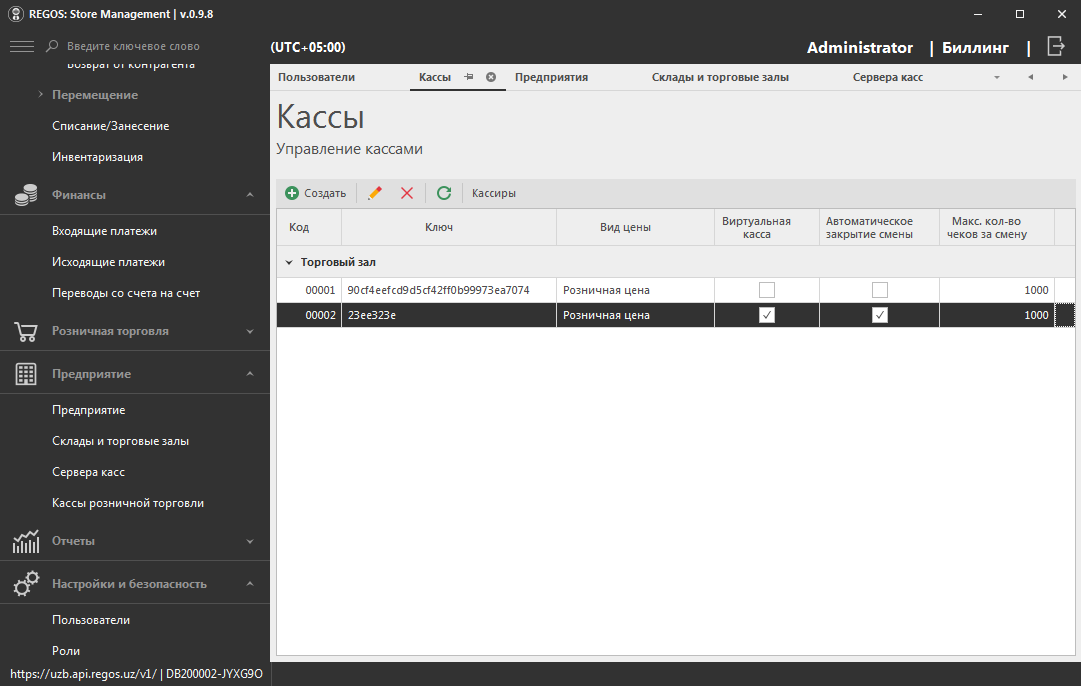The image size is (1081, 686).
Task: Click Макс. кол-во чеков за смену header
Action: (x=996, y=228)
